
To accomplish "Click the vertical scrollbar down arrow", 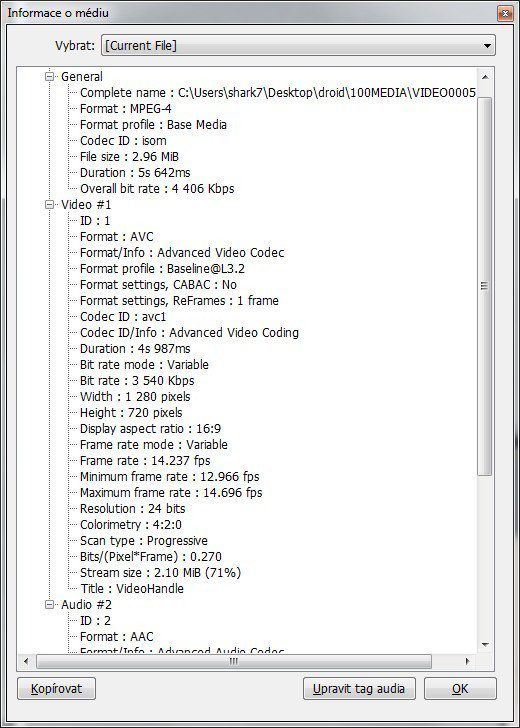I will click(485, 644).
